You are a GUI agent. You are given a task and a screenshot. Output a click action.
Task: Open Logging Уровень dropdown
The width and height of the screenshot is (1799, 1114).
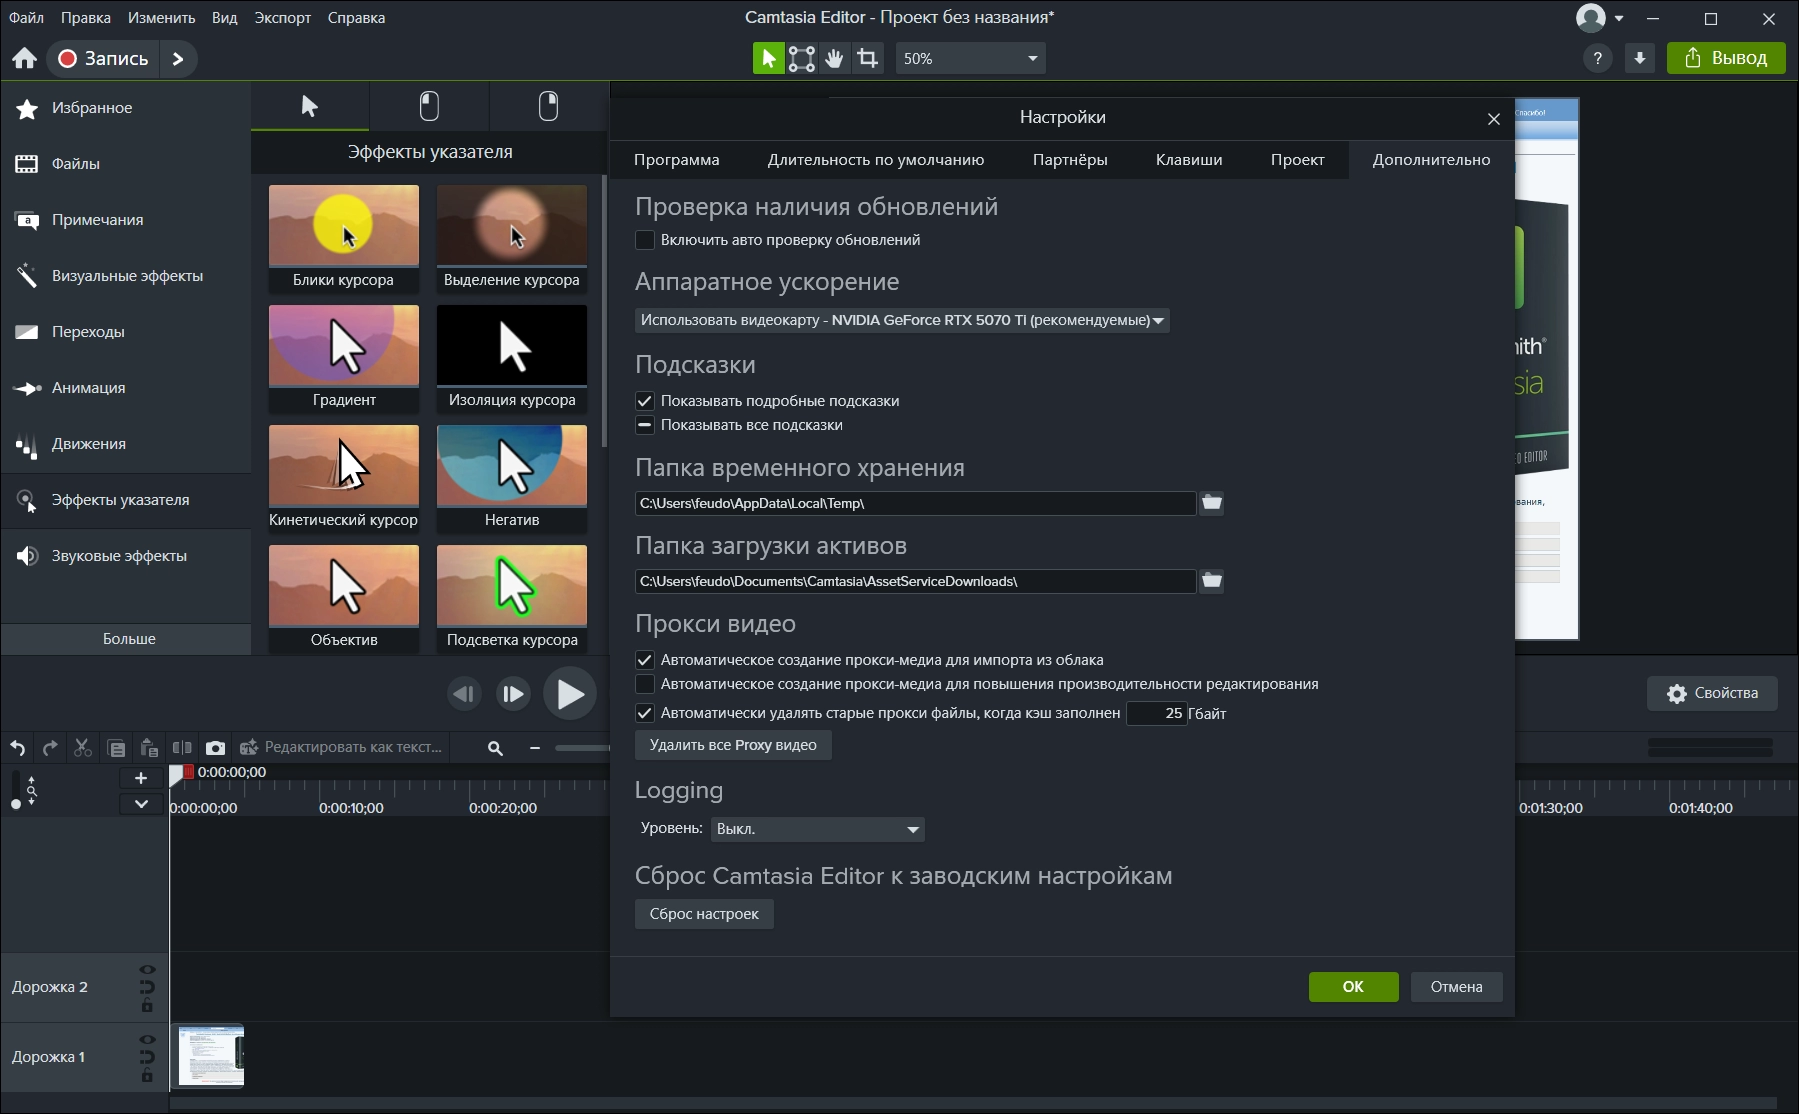pyautogui.click(x=817, y=829)
